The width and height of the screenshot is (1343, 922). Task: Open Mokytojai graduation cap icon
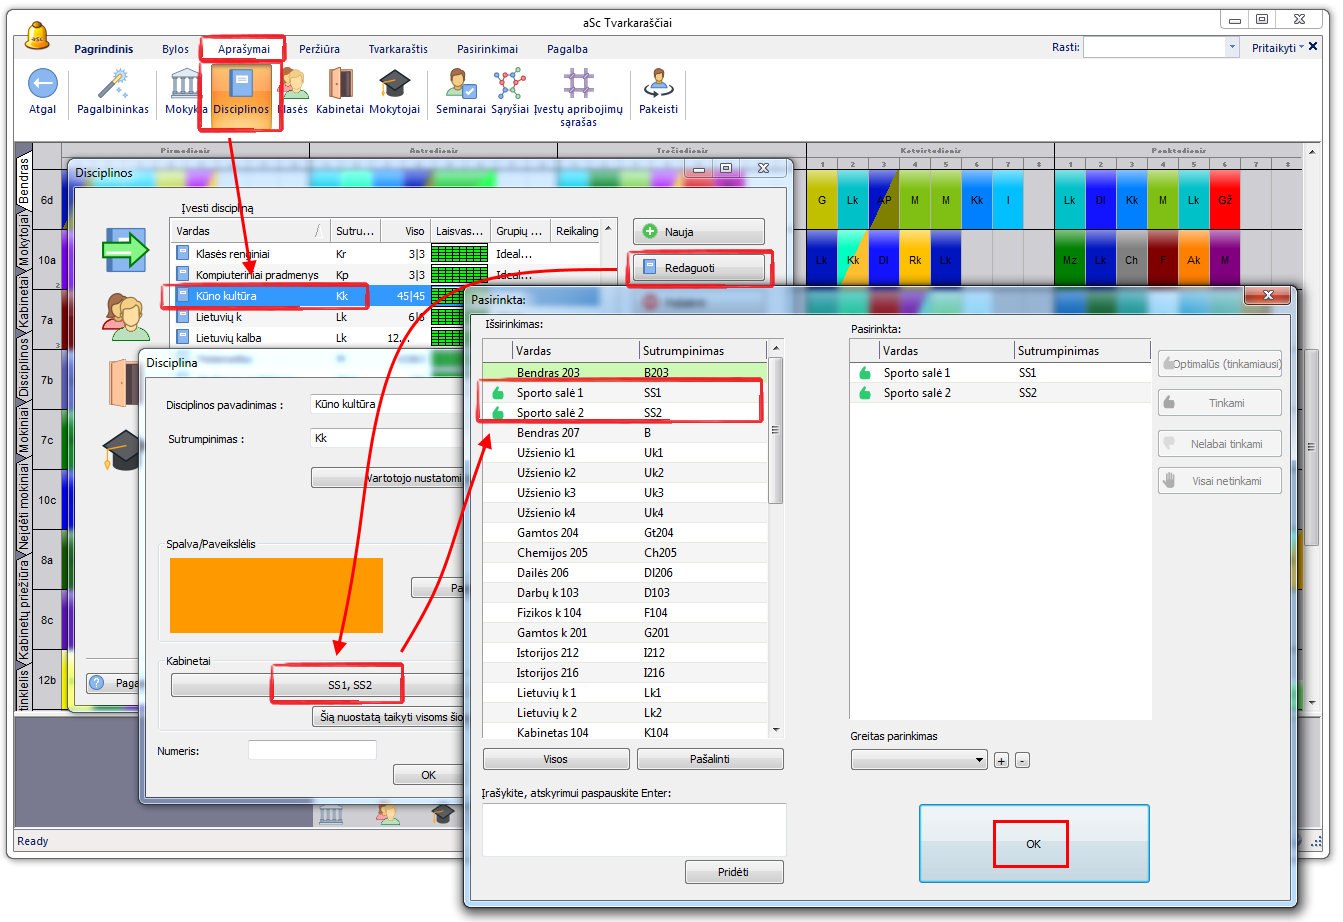(394, 85)
